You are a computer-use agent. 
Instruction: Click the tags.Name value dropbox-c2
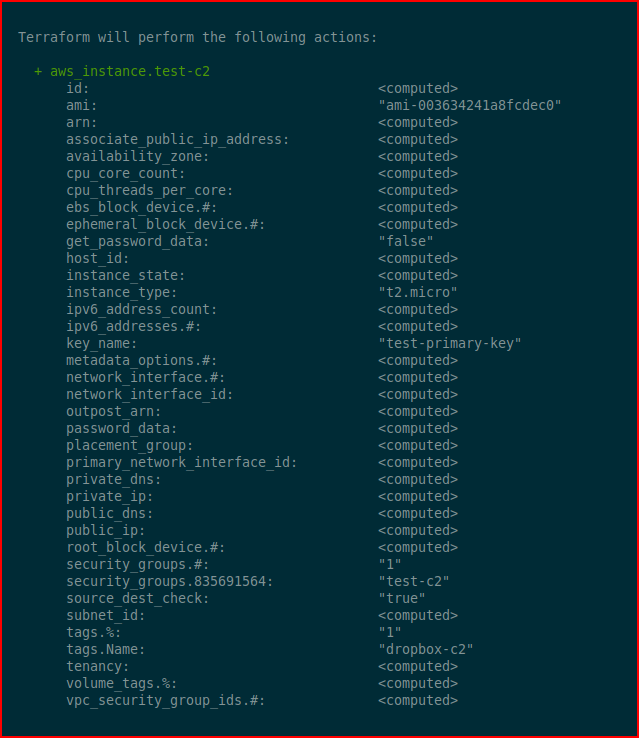pyautogui.click(x=426, y=650)
